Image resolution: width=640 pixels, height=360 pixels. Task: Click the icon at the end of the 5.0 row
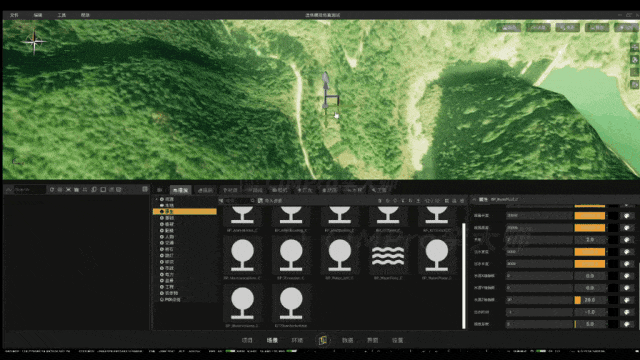(627, 324)
